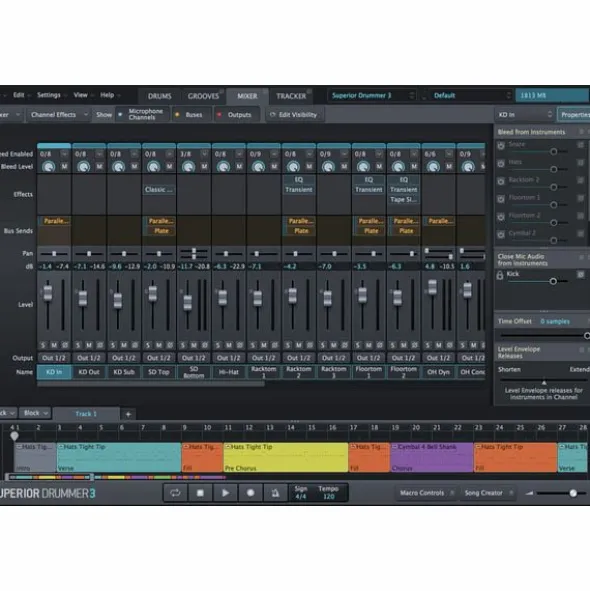Click the KD In level fader
The image size is (590, 591).
[48, 292]
